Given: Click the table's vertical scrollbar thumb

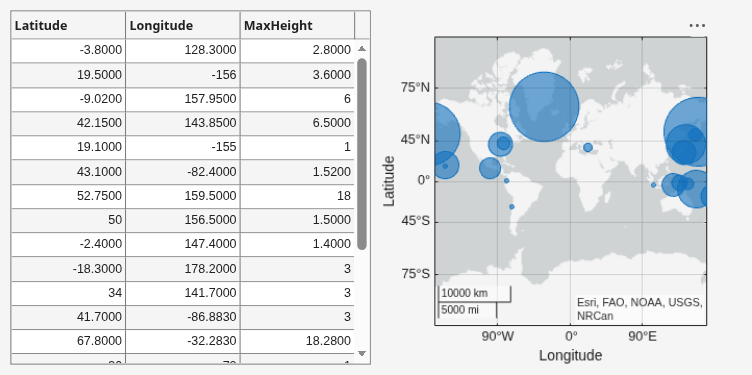Looking at the screenshot, I should 362,153.
